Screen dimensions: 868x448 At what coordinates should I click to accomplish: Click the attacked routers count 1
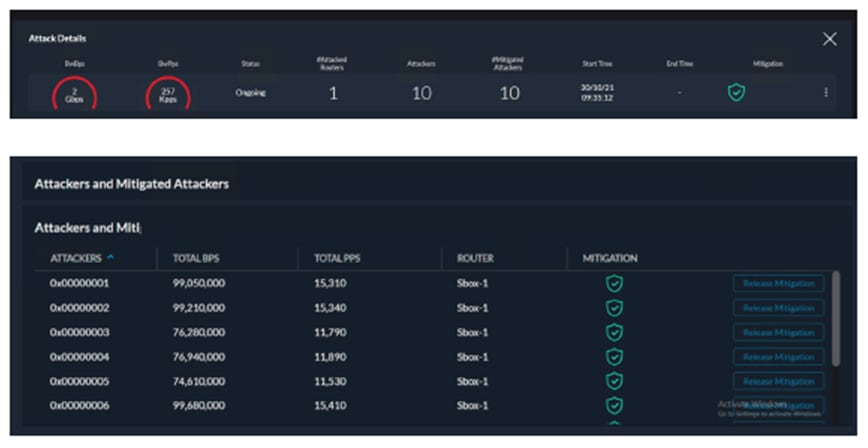pyautogui.click(x=333, y=93)
